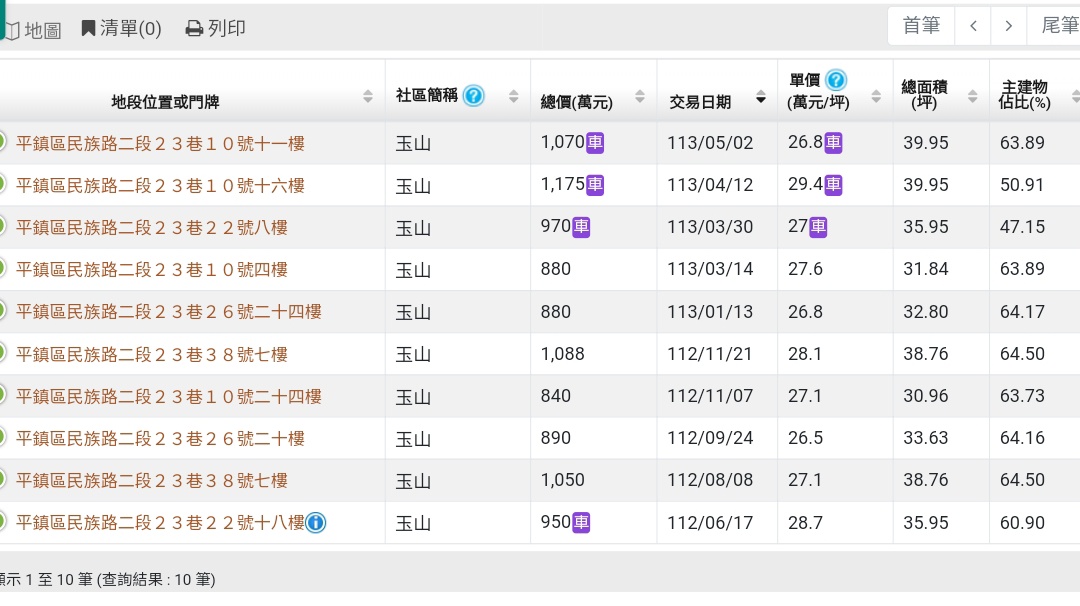The width and height of the screenshot is (1080, 606).
Task: Click 車 badge beside total price 1,070
Action: [595, 143]
